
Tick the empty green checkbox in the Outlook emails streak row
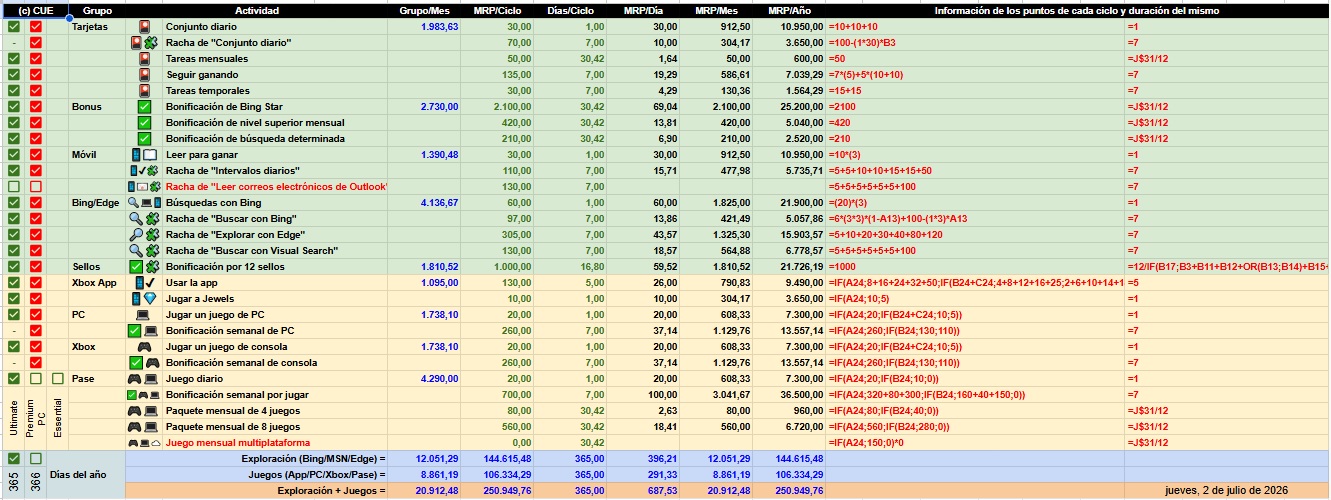pyautogui.click(x=14, y=187)
